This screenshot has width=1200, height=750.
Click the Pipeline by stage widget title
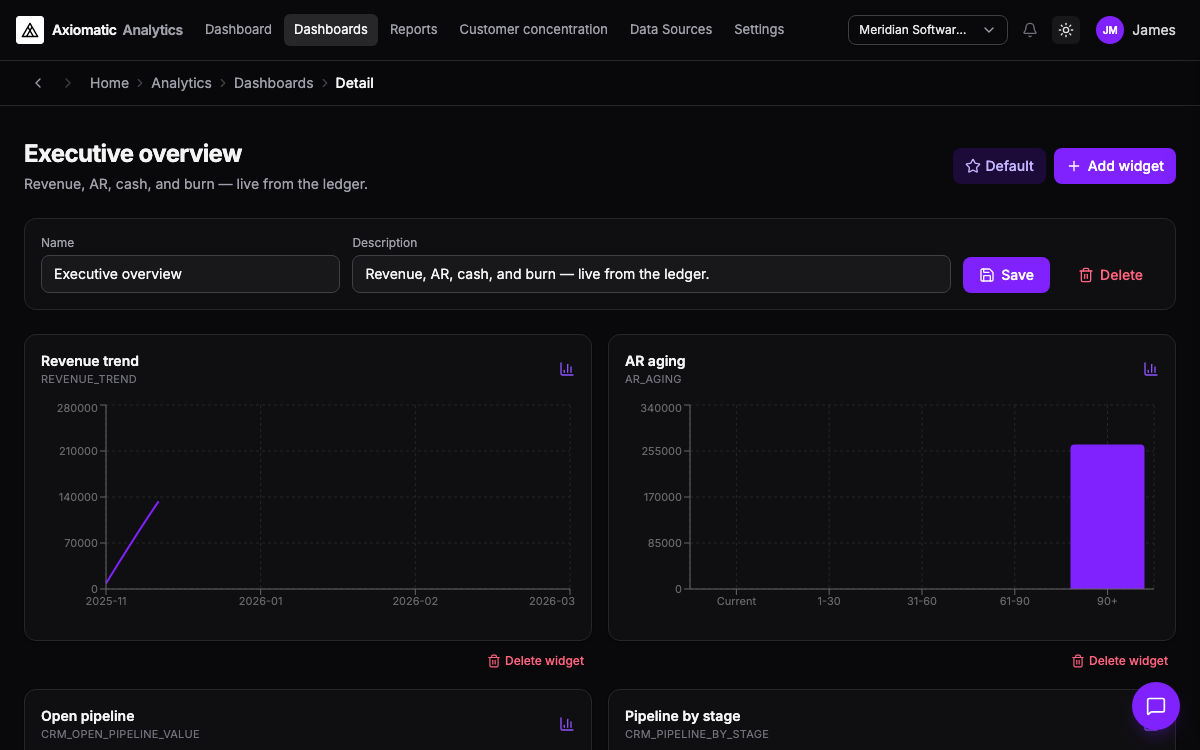(x=683, y=716)
